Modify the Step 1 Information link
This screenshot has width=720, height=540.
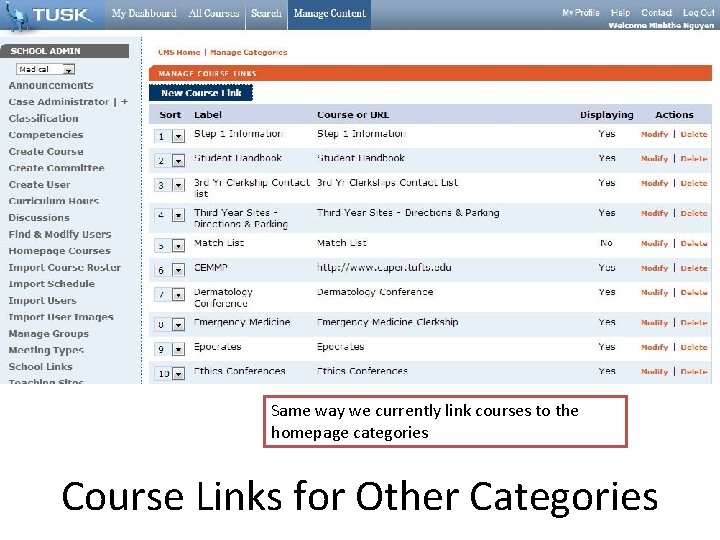click(654, 134)
